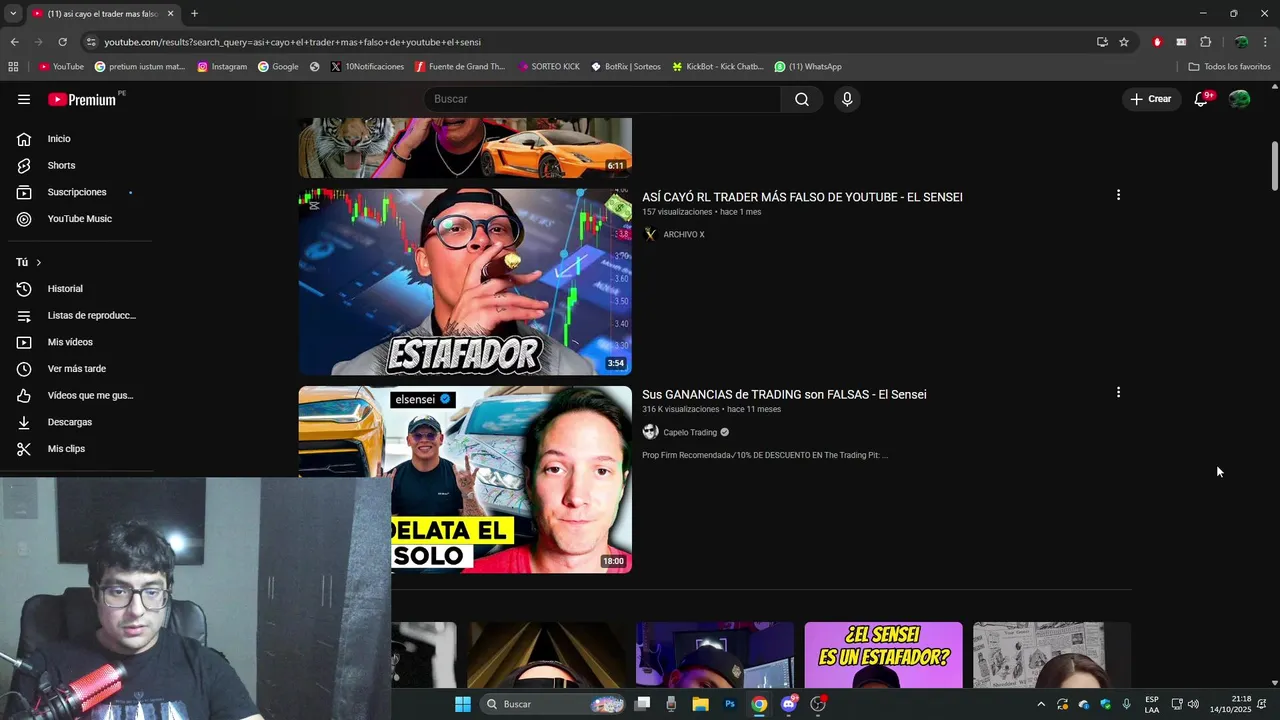Image resolution: width=1280 pixels, height=720 pixels.
Task: Click the page vertical scrollbar thumb
Action: (1274, 166)
